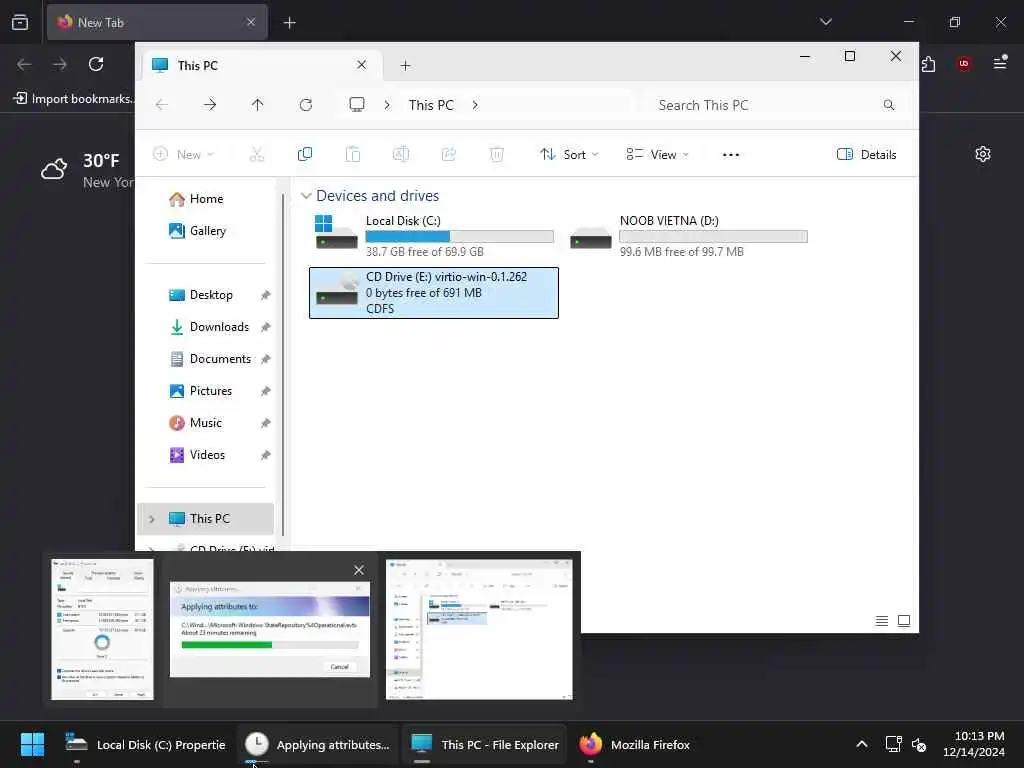The height and width of the screenshot is (768, 1024).
Task: Click Mozilla Firefox taskbar button
Action: pos(635,744)
